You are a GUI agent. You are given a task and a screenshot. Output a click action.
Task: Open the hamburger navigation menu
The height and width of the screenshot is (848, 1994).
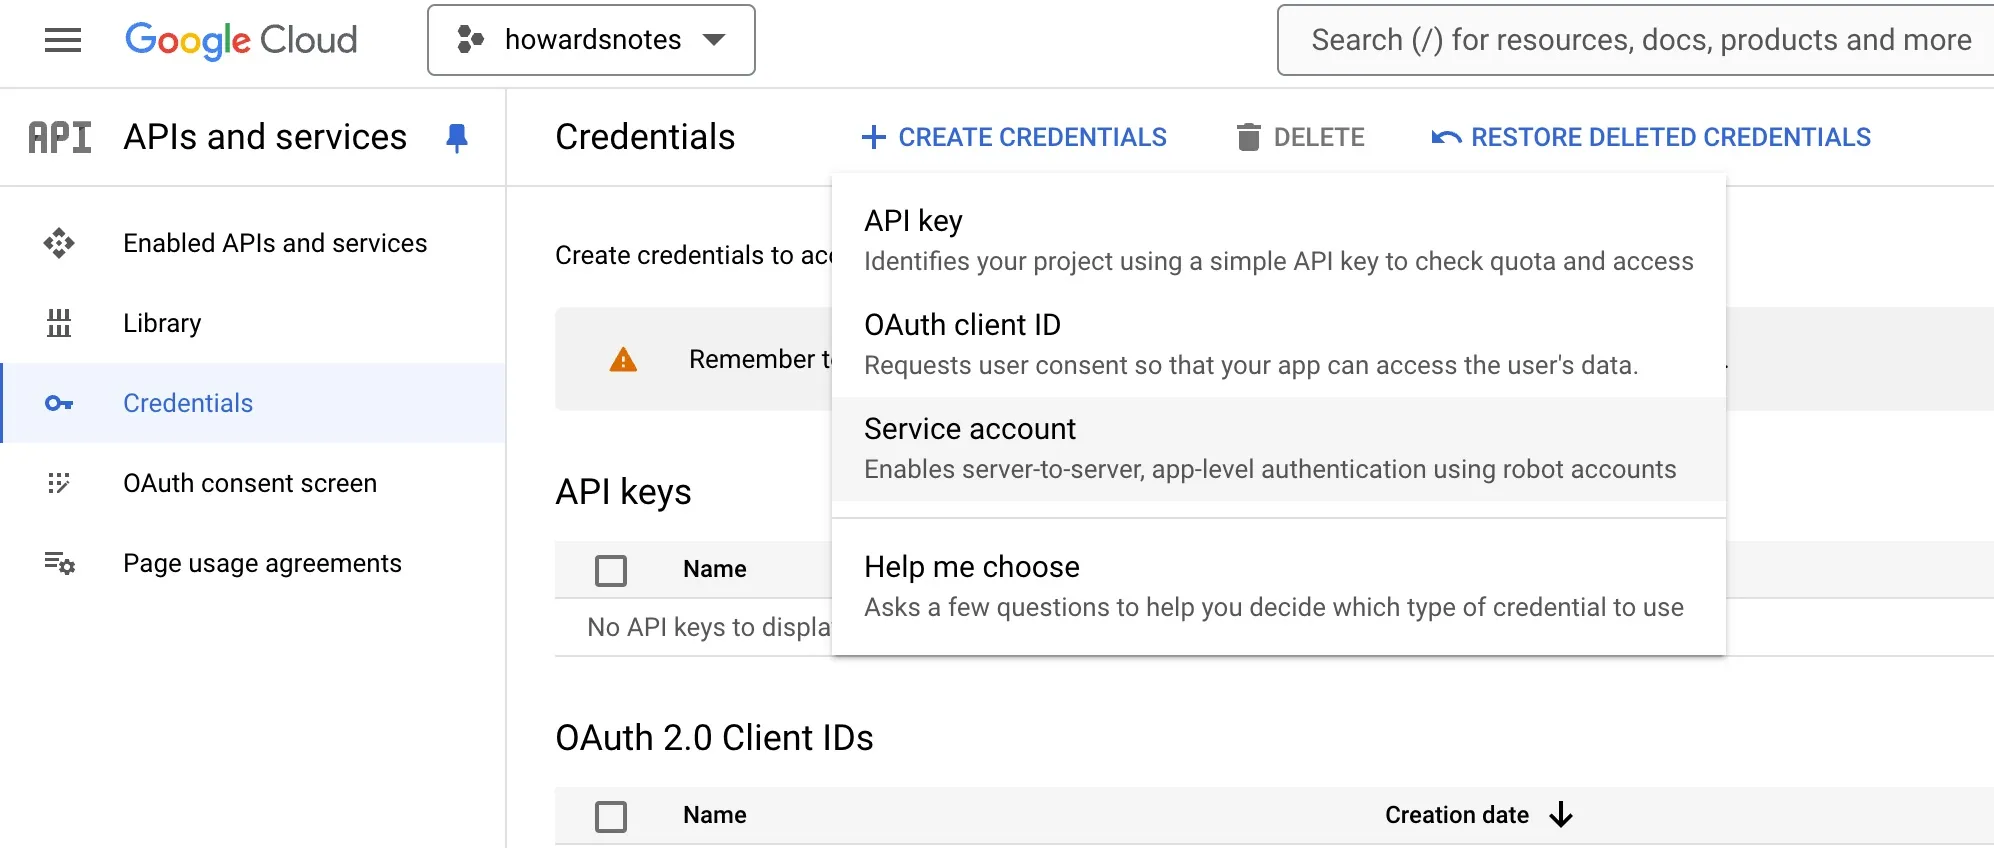tap(63, 40)
